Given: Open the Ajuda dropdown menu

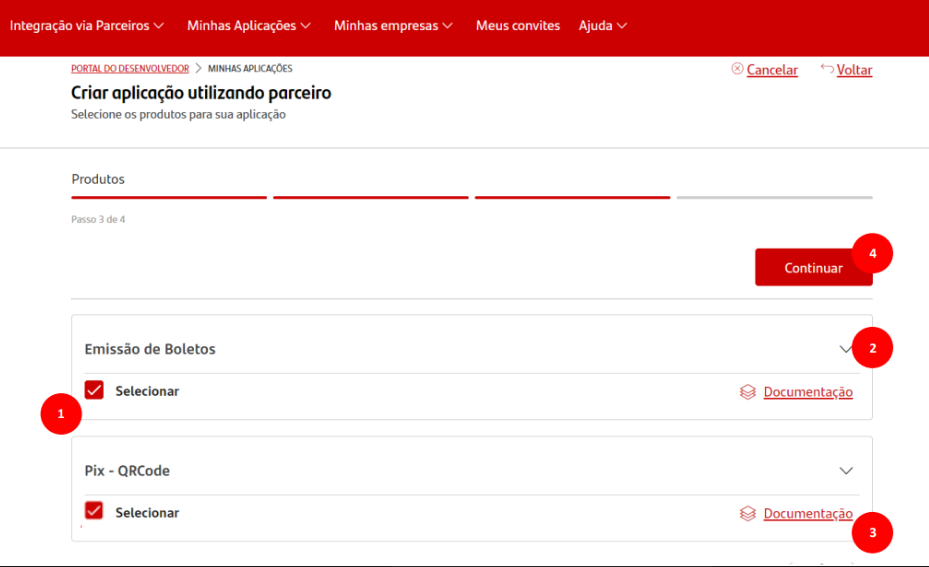Looking at the screenshot, I should (603, 25).
